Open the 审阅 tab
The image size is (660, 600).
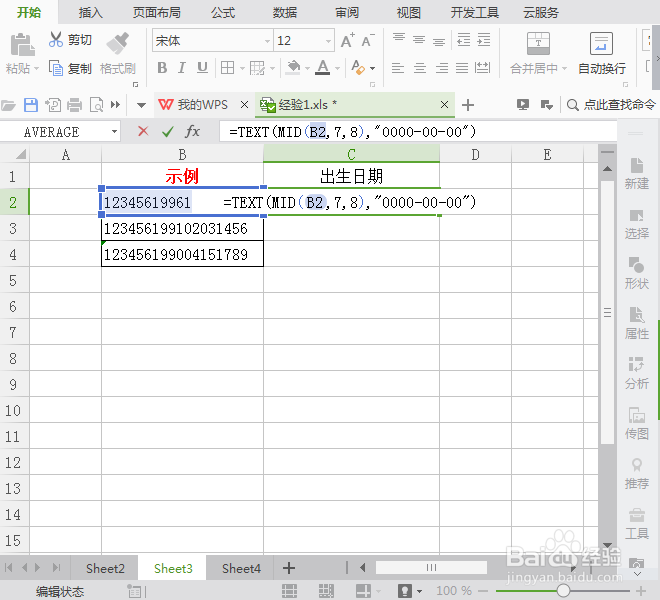tap(347, 13)
